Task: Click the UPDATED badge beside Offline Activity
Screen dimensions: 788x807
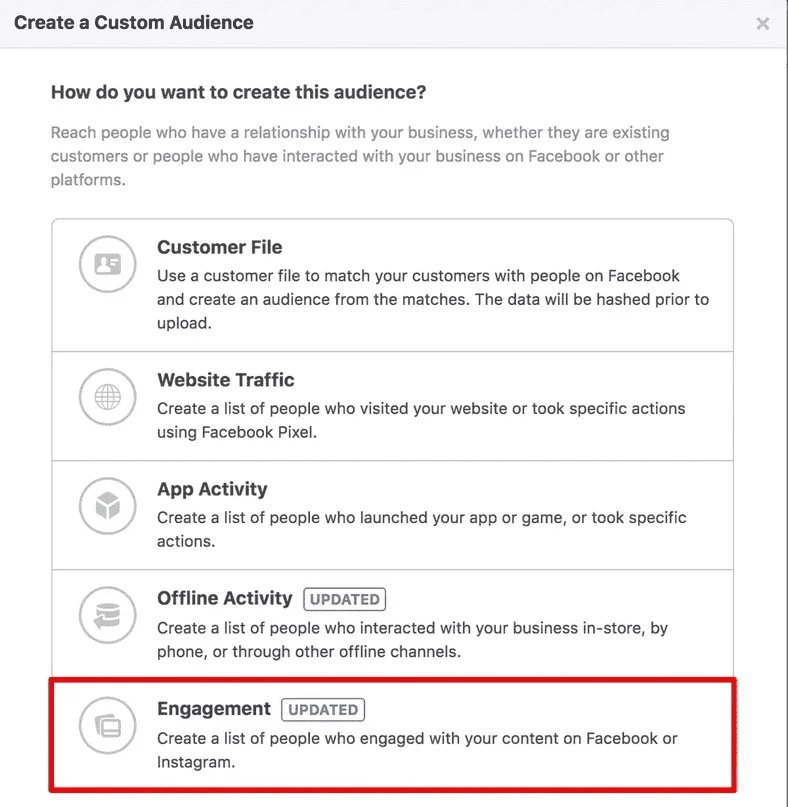Action: coord(344,600)
